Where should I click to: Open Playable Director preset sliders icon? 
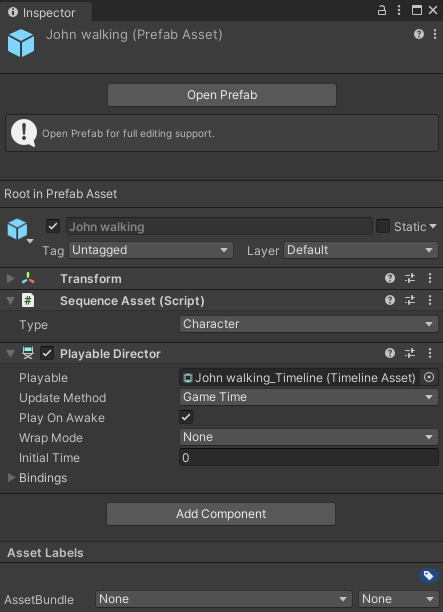[410, 353]
